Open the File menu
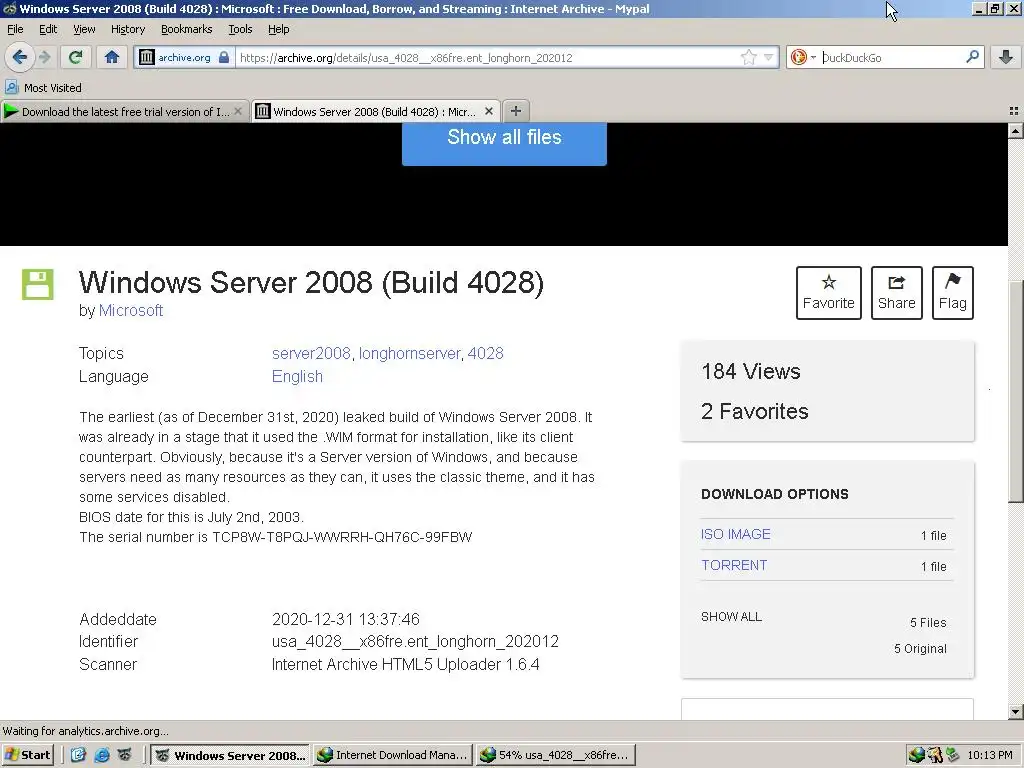 (x=15, y=29)
